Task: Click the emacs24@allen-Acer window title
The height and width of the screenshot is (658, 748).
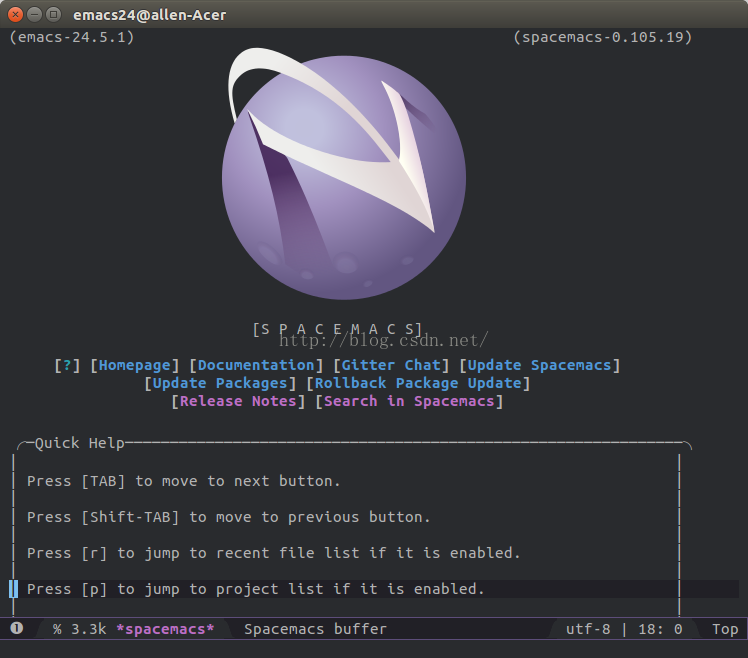Action: pos(150,15)
